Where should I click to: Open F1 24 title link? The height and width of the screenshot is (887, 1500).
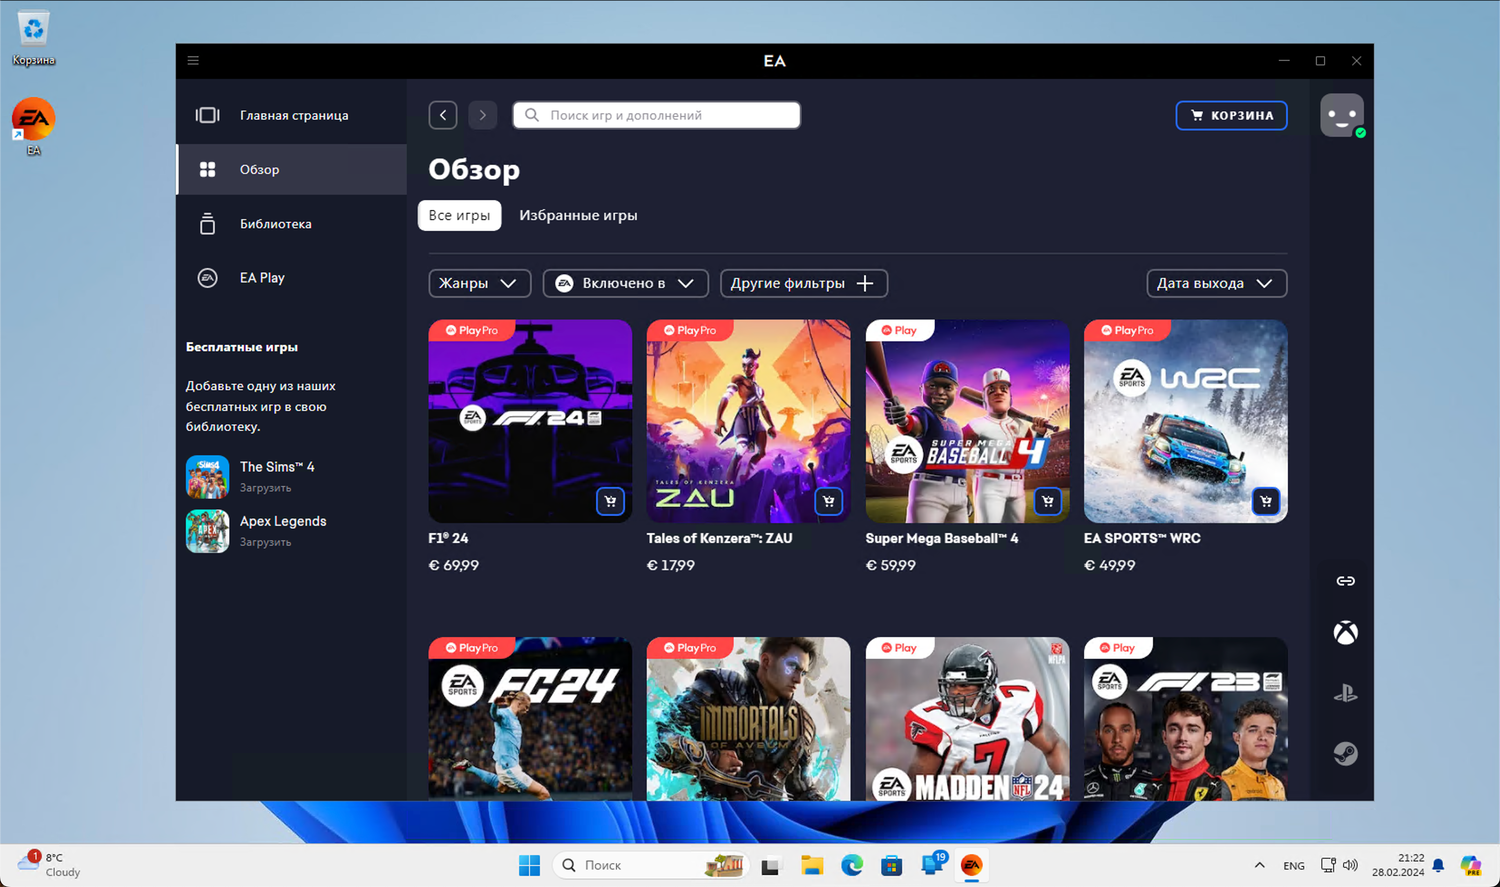(x=448, y=538)
